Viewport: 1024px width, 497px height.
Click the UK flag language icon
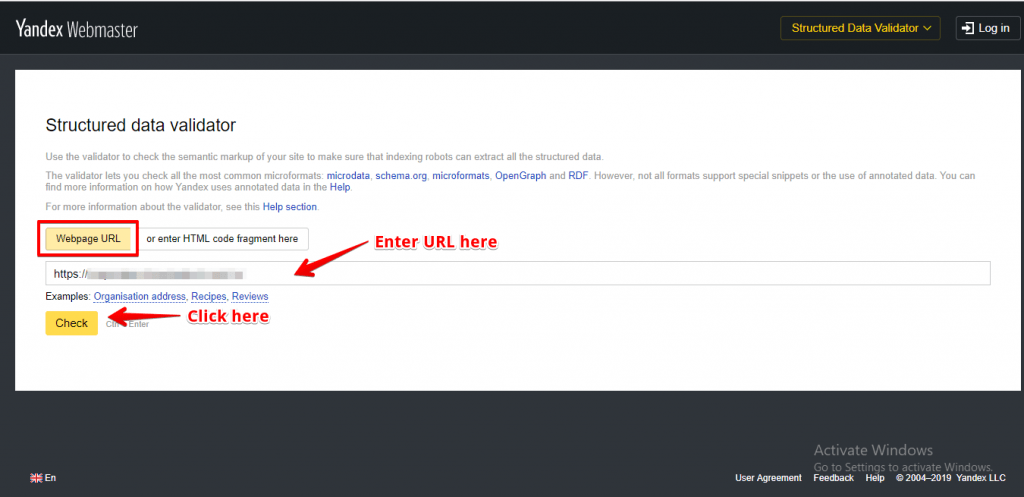tap(36, 478)
